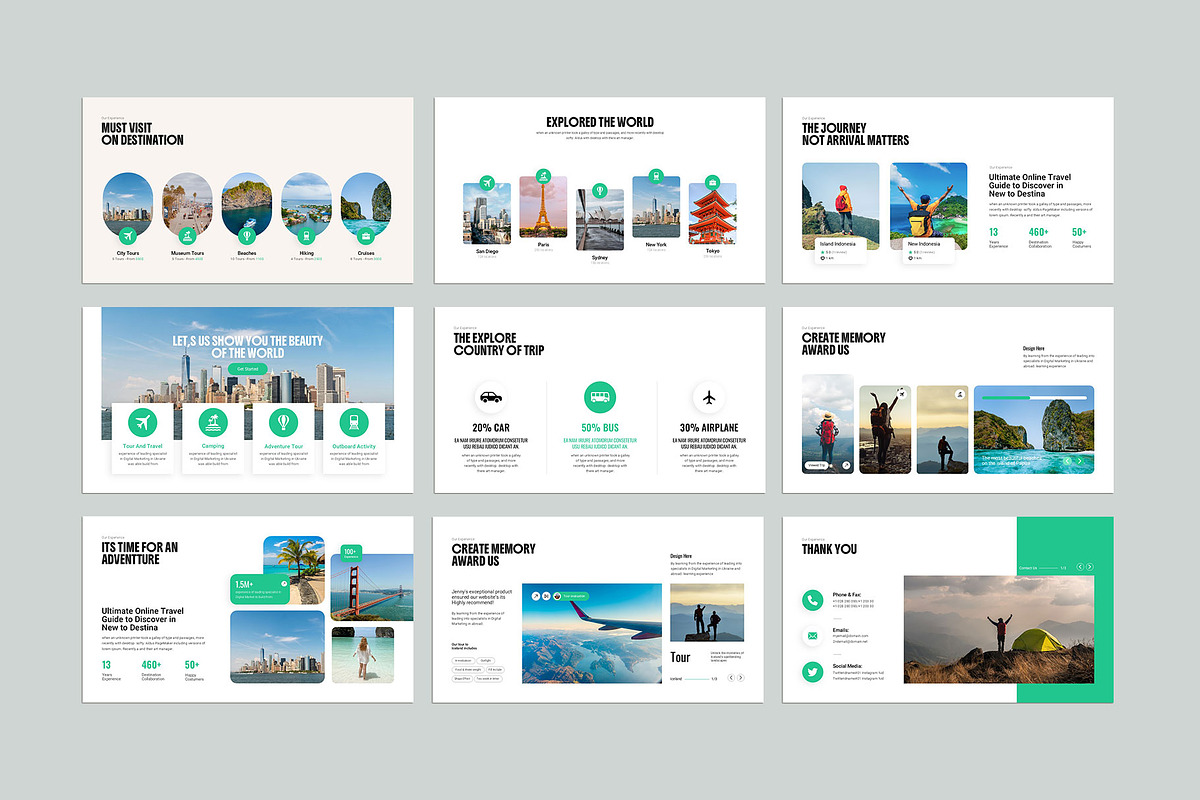
Task: Click the envelope icon beside Emails
Action: click(x=812, y=636)
